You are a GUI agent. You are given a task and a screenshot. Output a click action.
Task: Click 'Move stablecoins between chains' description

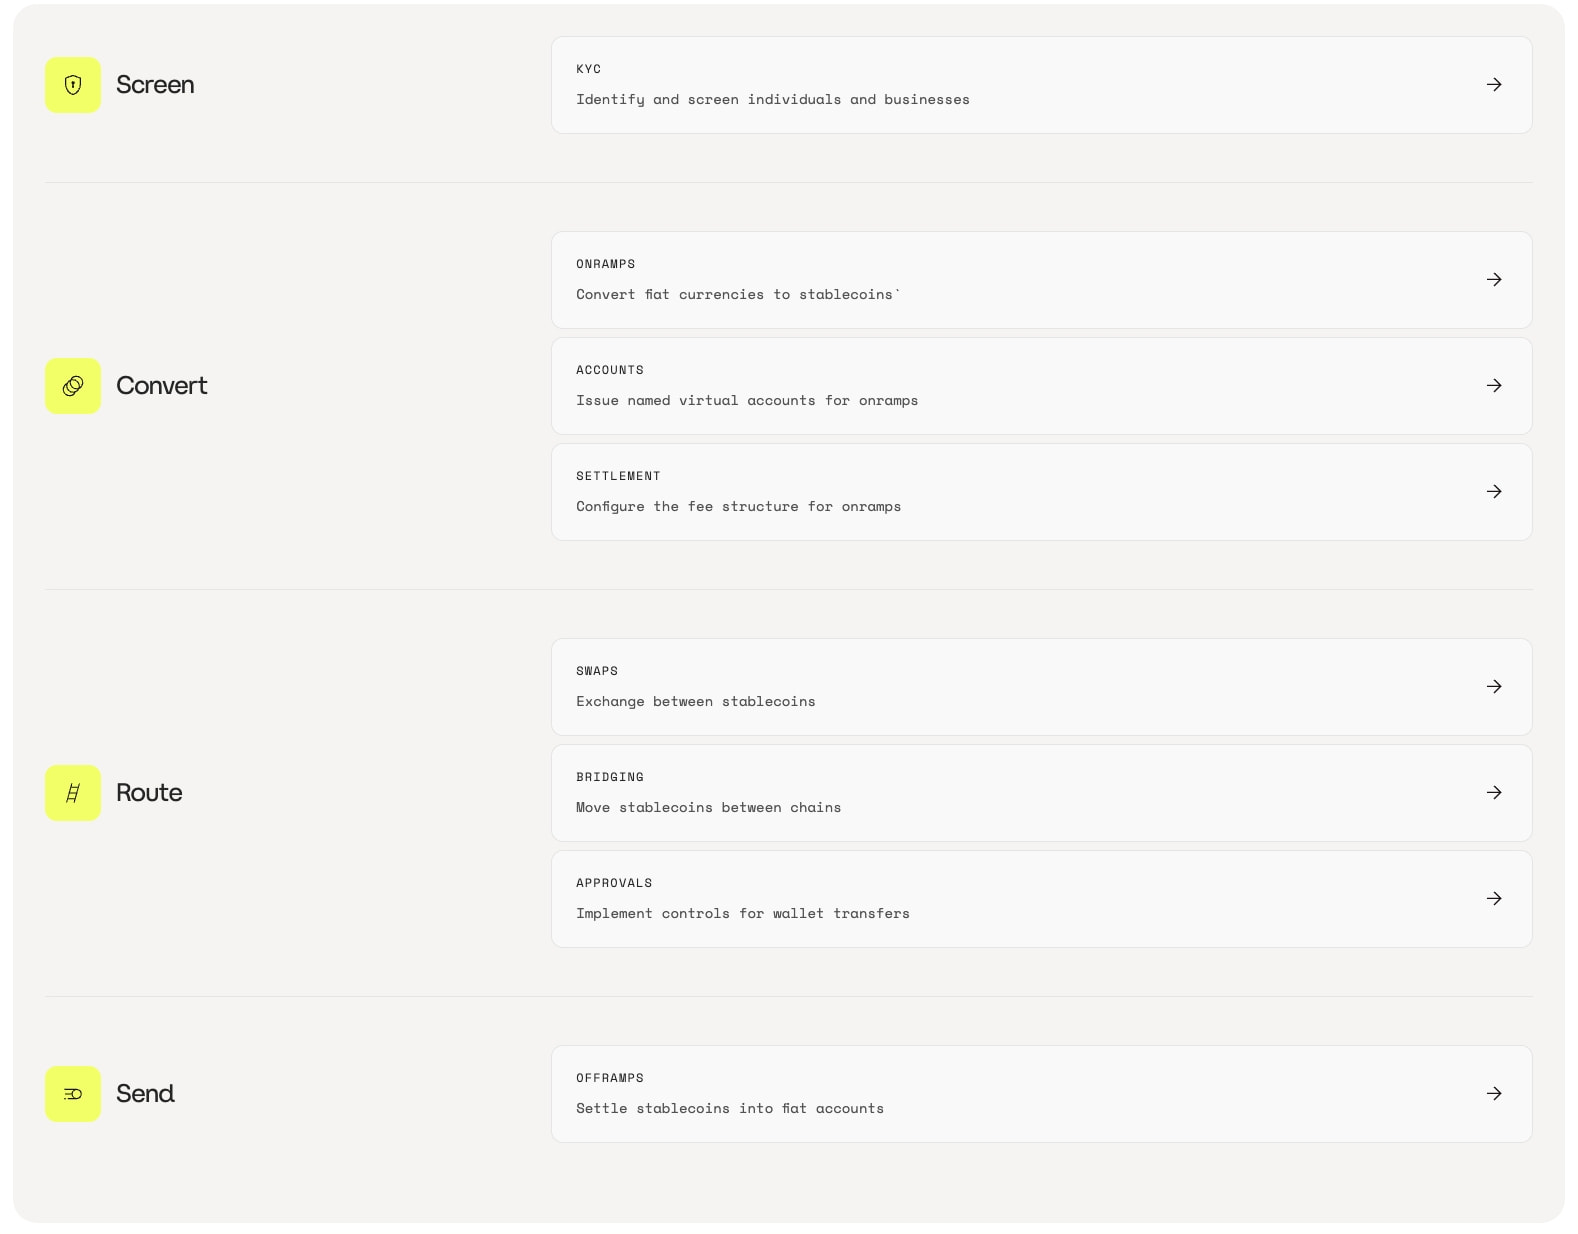[x=708, y=808]
